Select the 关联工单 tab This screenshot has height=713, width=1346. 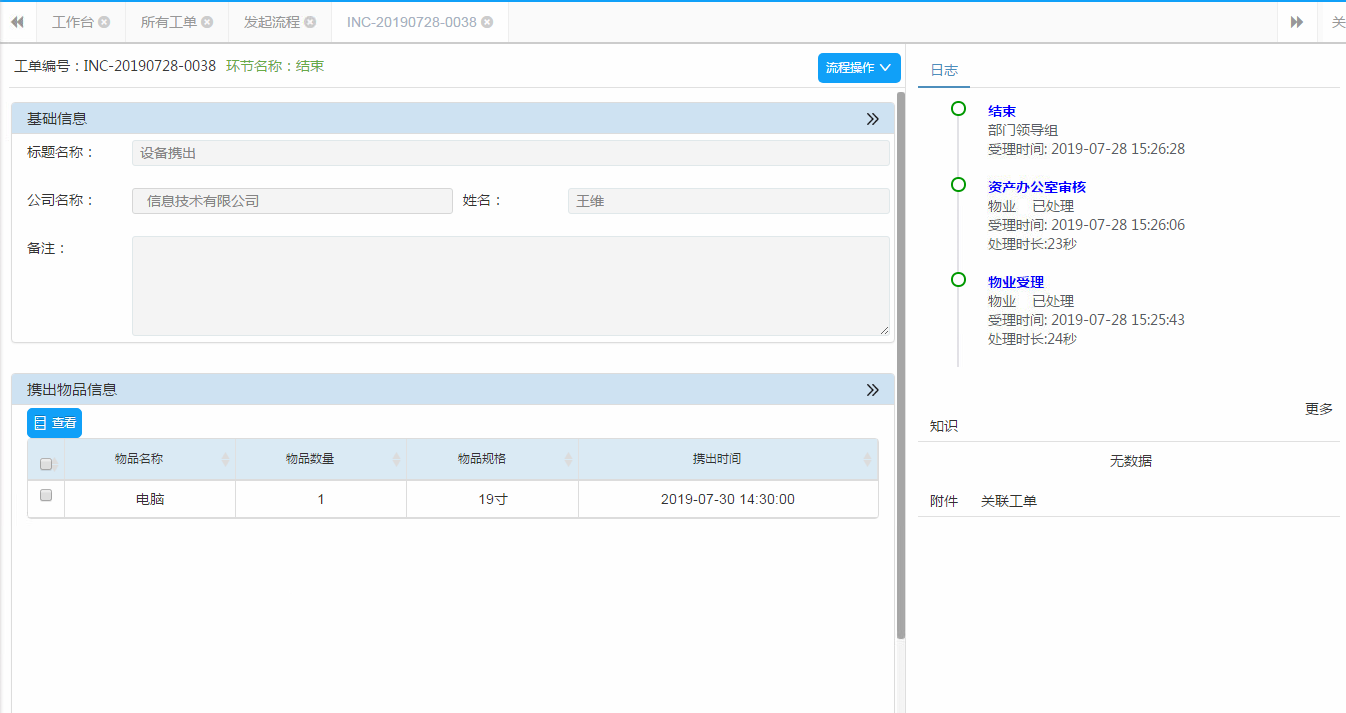point(1008,501)
